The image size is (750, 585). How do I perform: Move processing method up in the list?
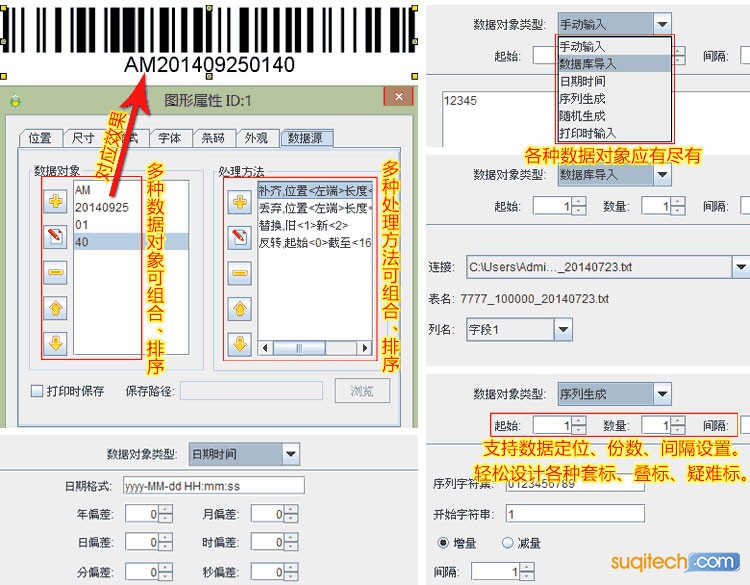(x=240, y=309)
